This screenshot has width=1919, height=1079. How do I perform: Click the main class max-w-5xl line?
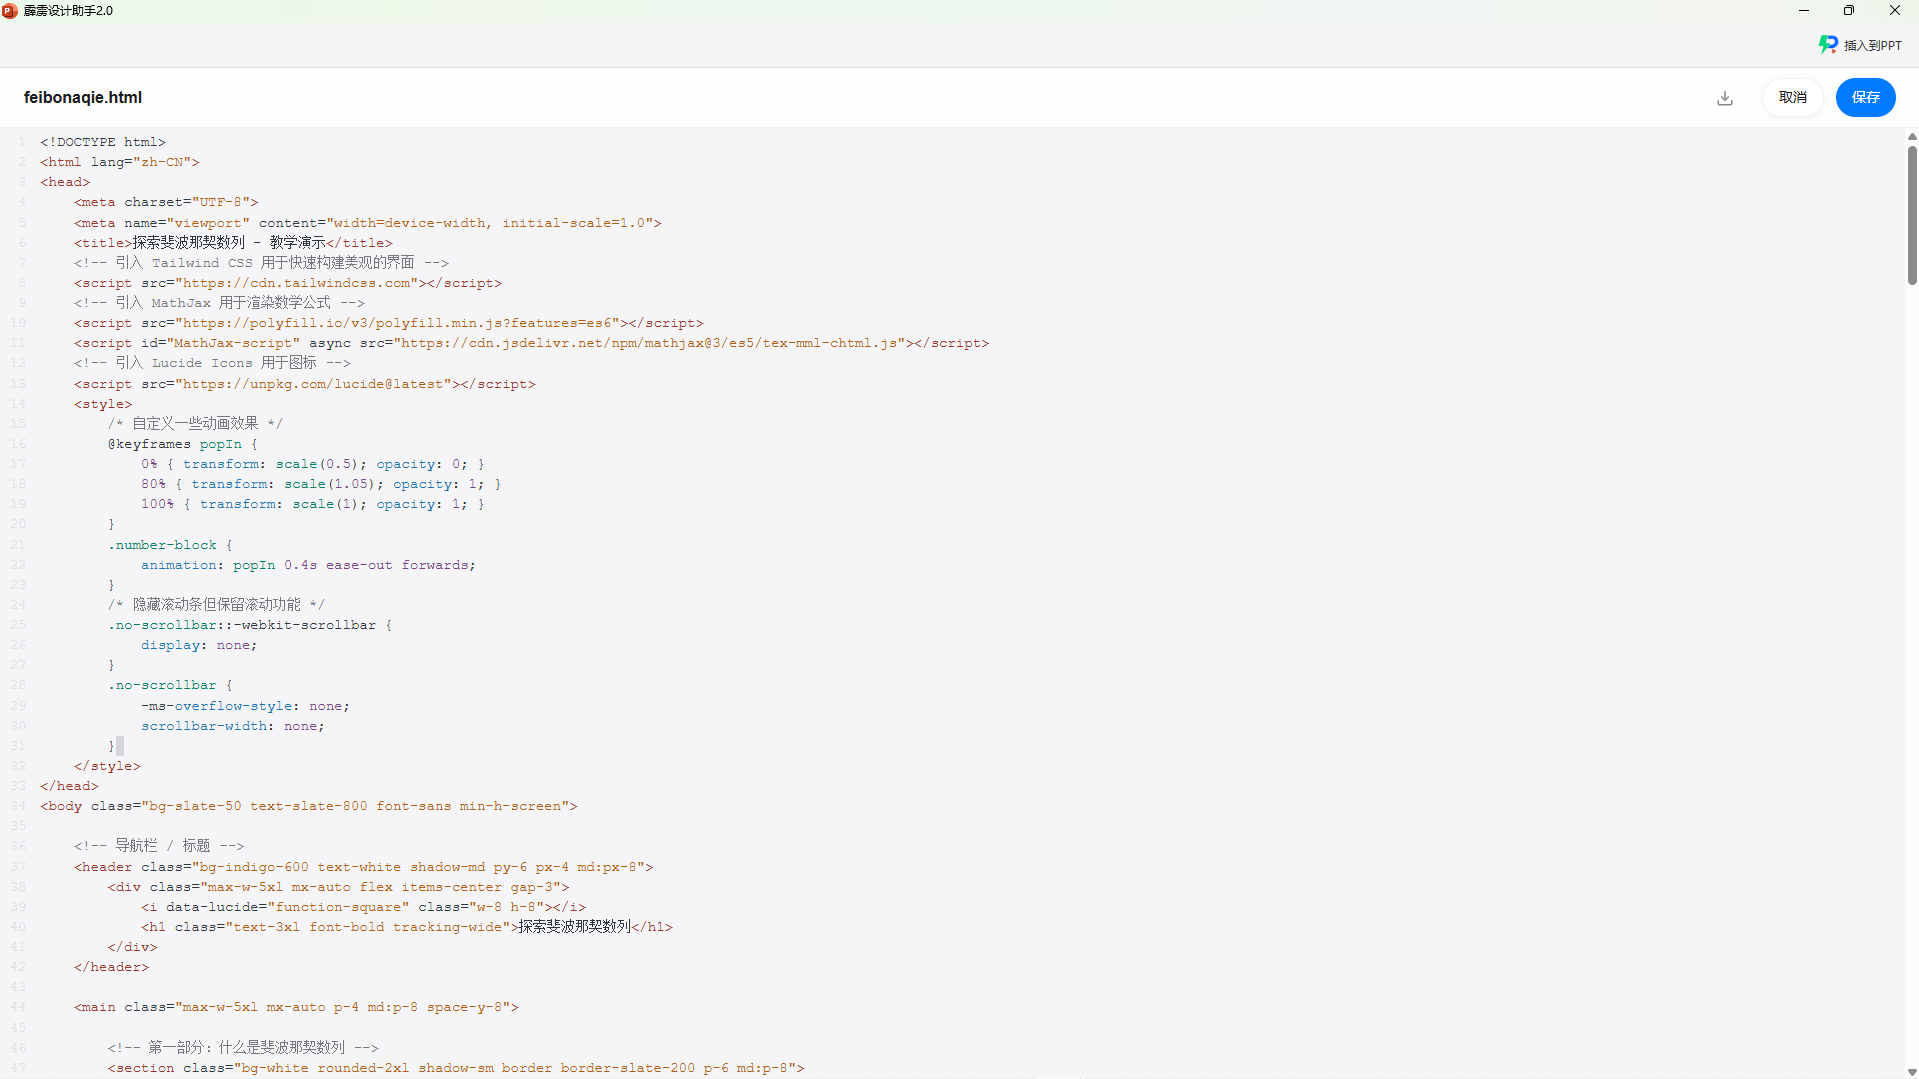[296, 1007]
